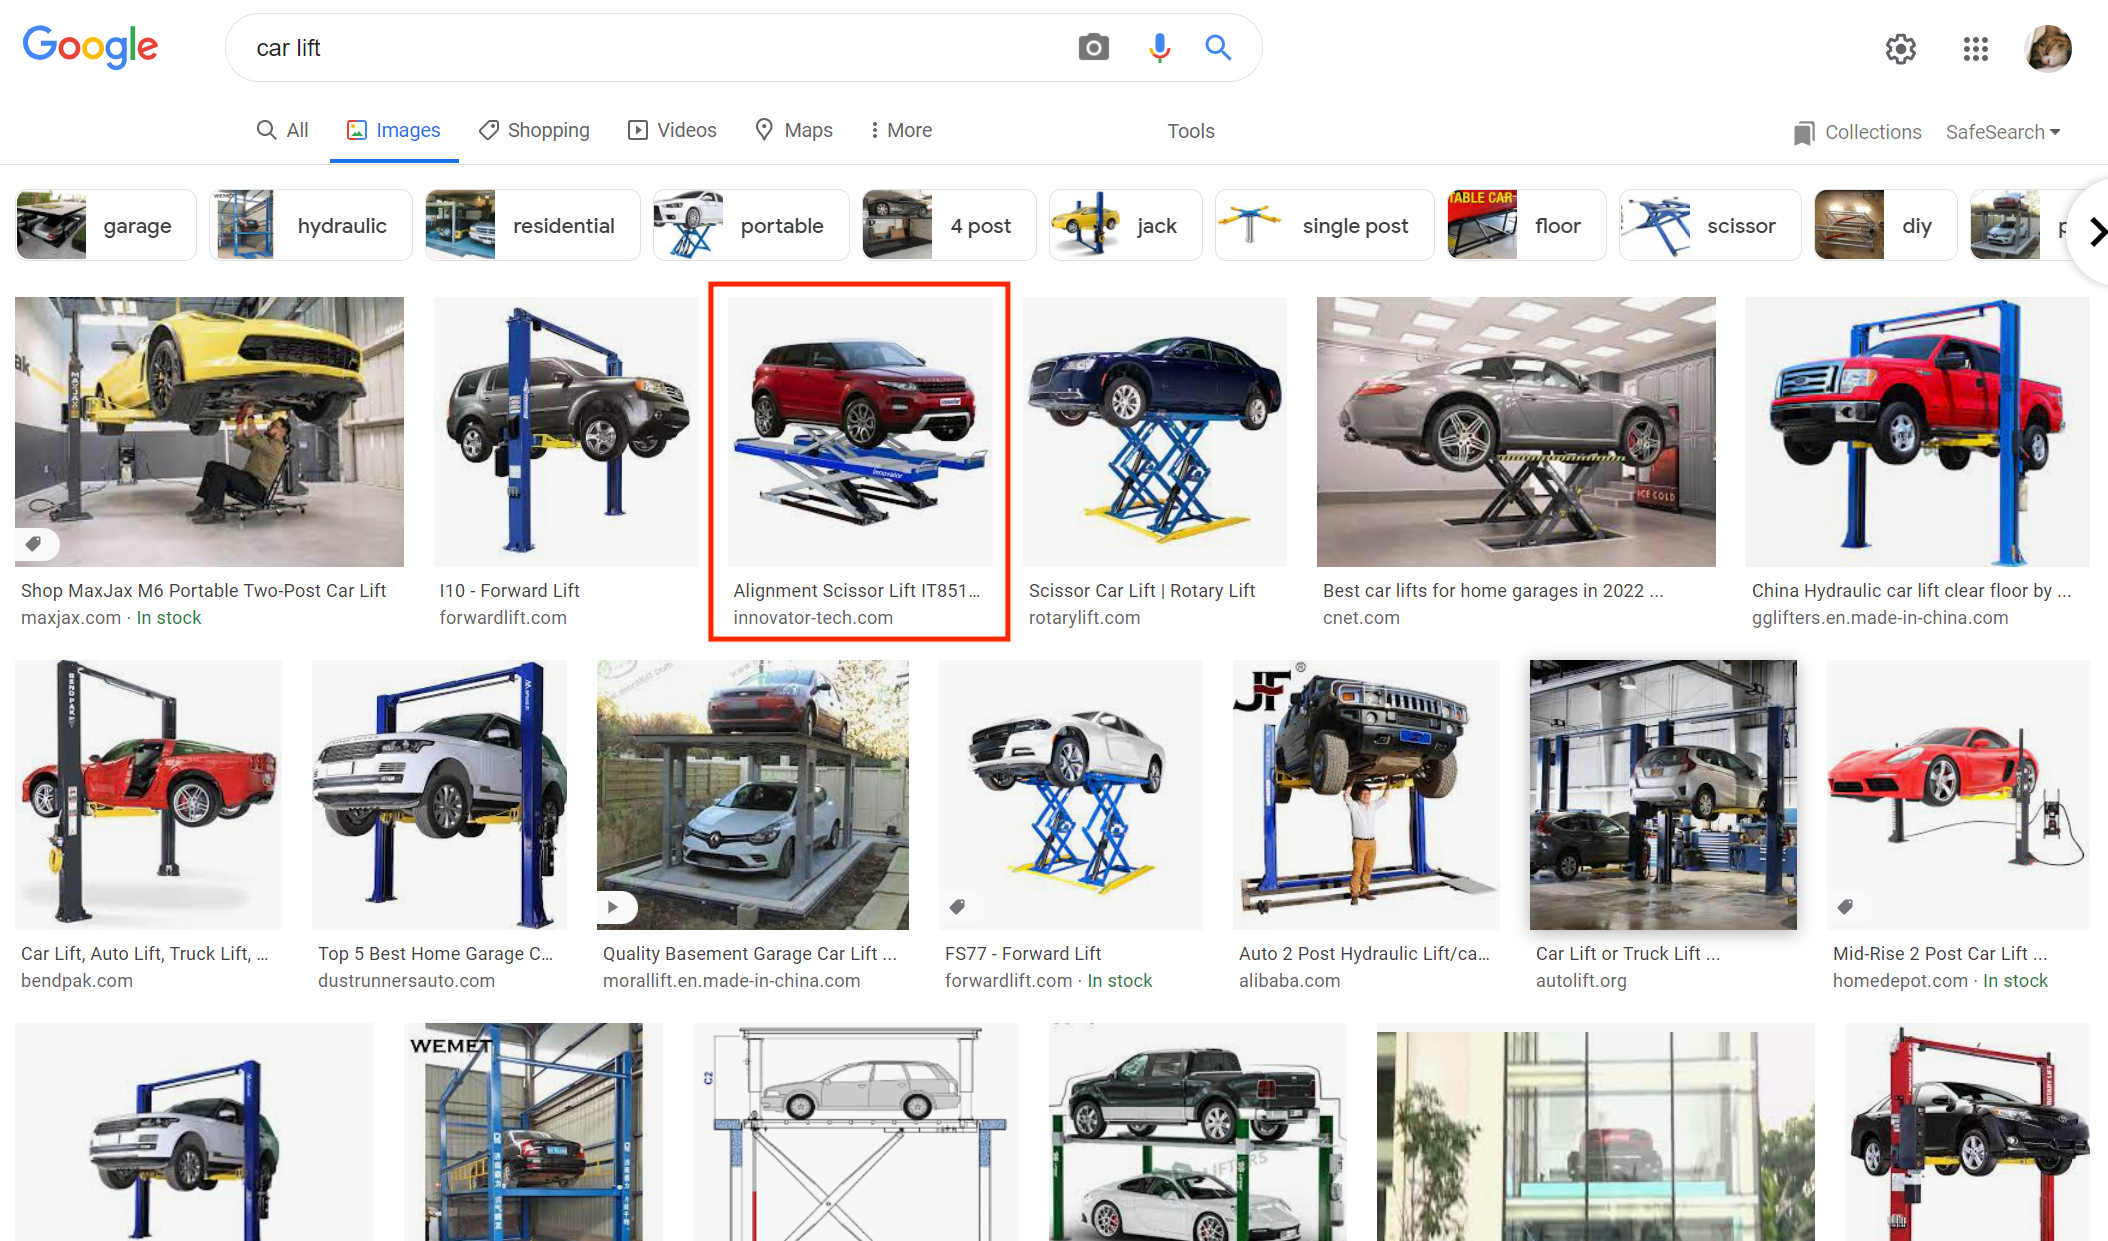Open the Google apps grid
2108x1241 pixels.
point(1975,48)
